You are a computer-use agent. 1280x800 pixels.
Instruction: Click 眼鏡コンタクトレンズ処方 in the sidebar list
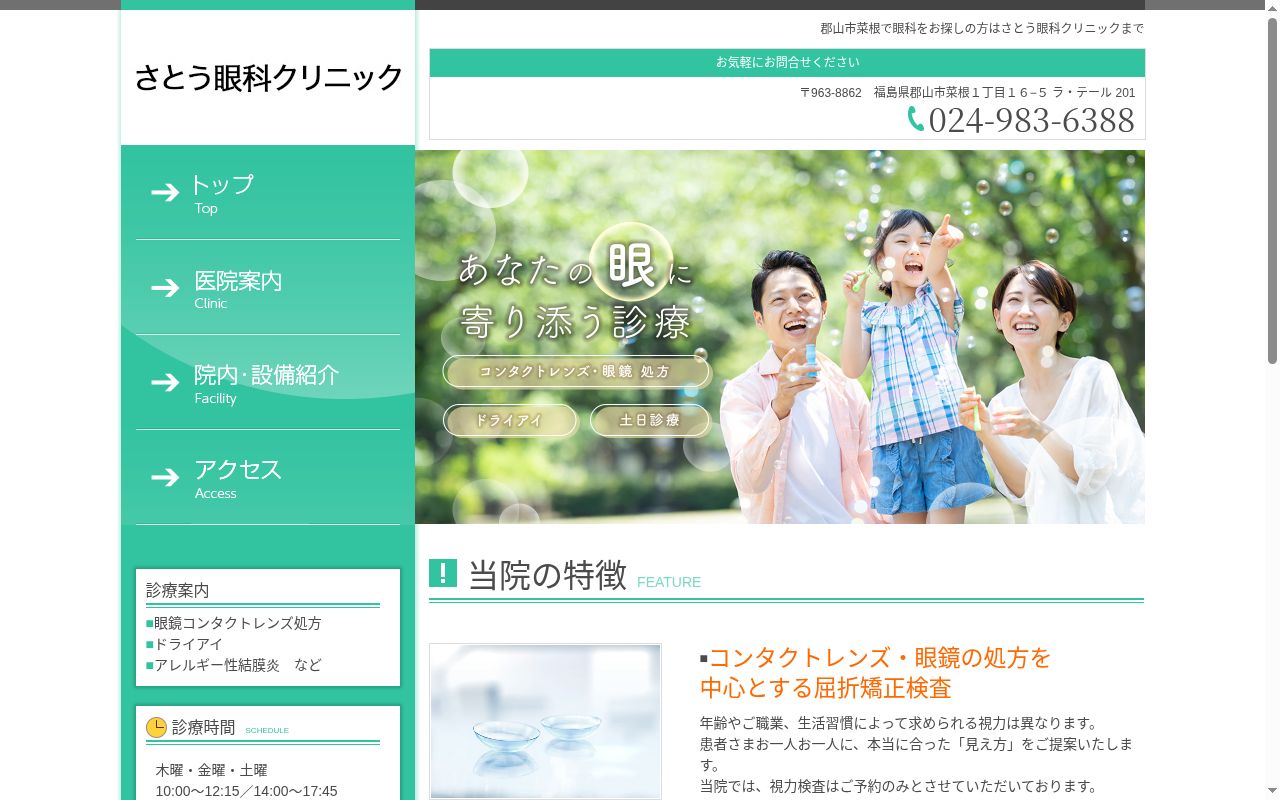coord(238,623)
